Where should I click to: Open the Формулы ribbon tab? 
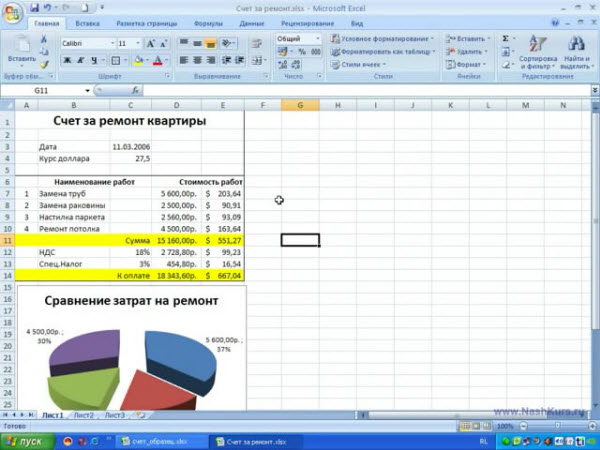[x=208, y=23]
